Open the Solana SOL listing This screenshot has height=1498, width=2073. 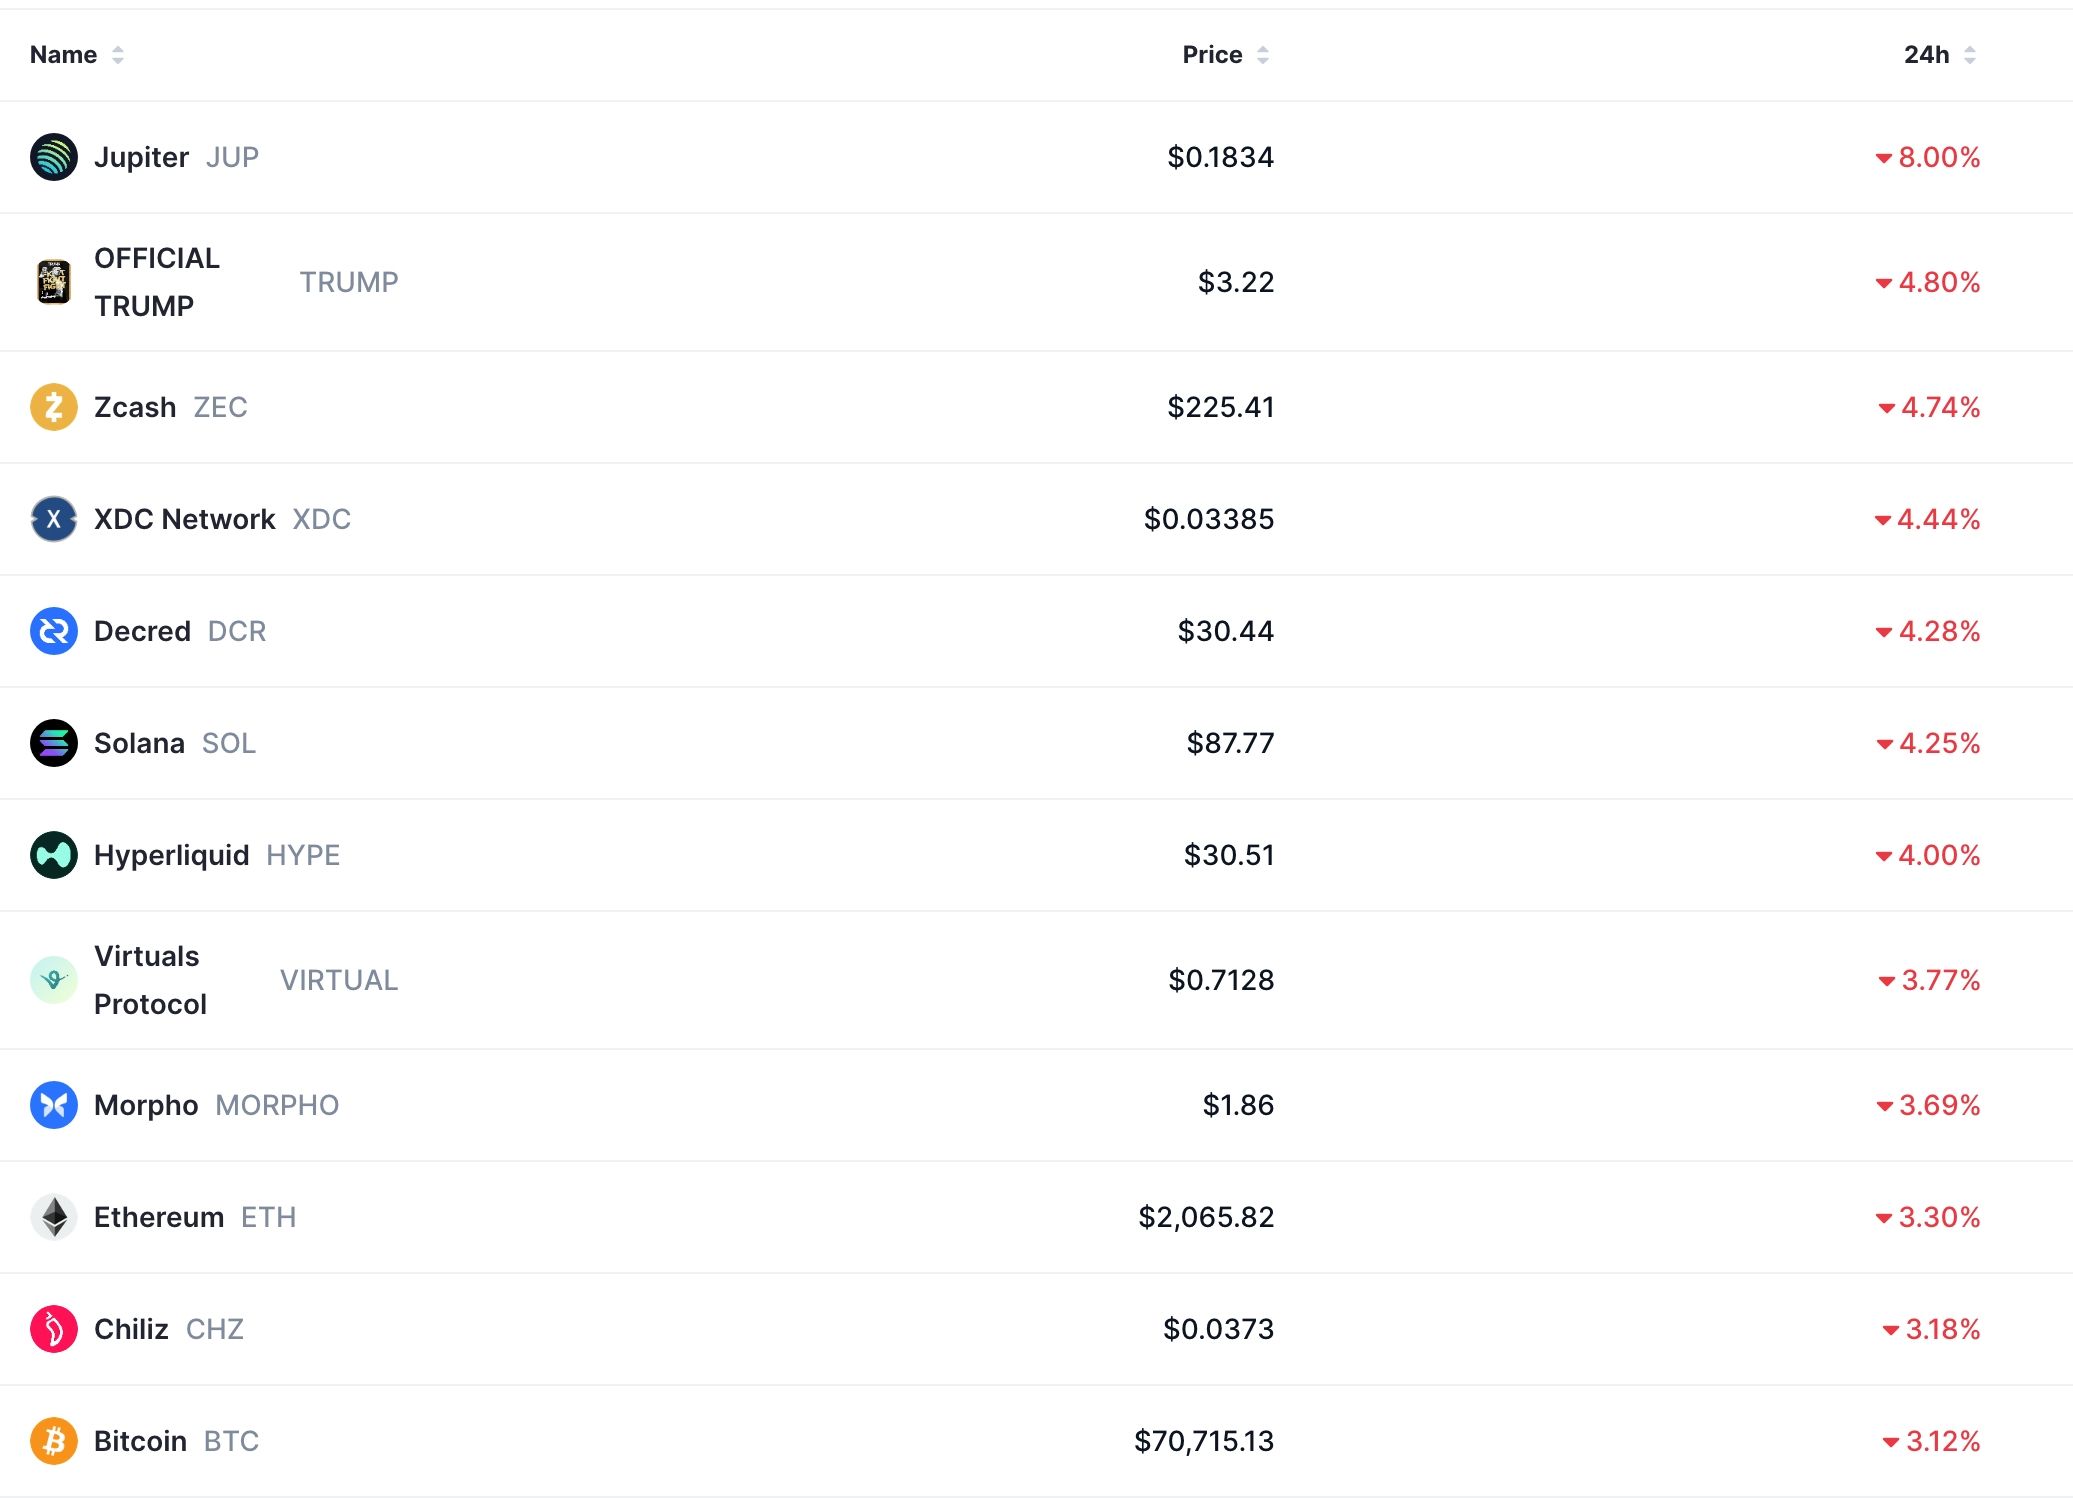point(140,743)
